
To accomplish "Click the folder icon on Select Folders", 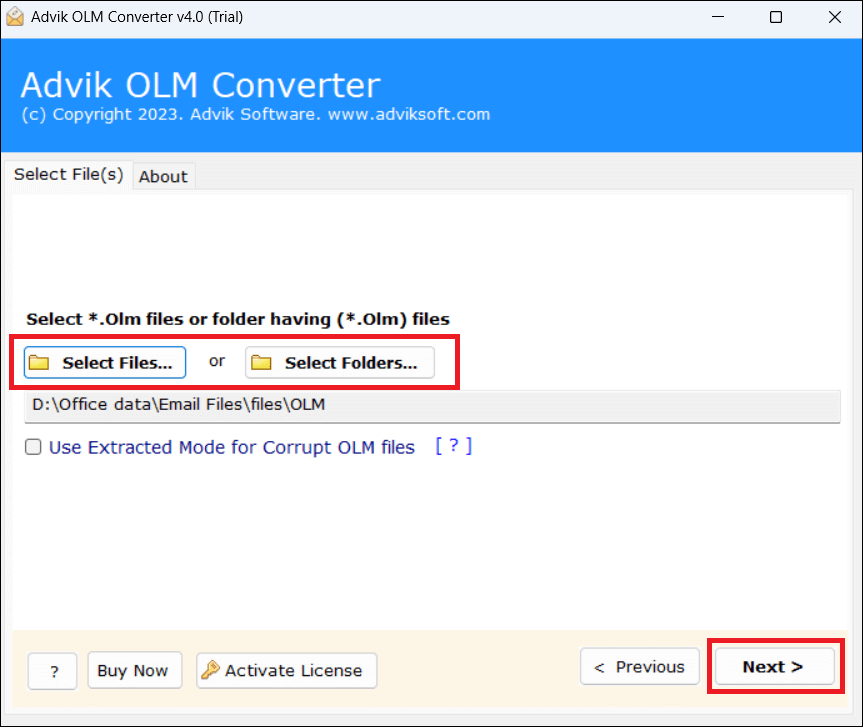I will [261, 363].
